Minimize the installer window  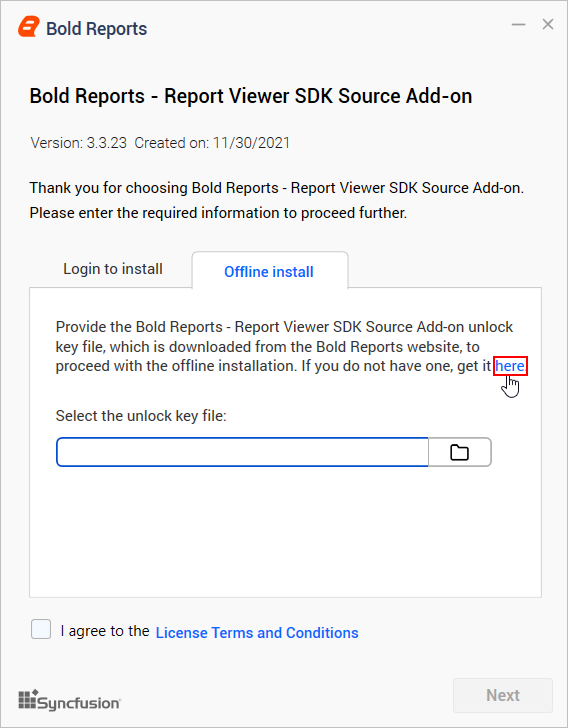(x=518, y=24)
